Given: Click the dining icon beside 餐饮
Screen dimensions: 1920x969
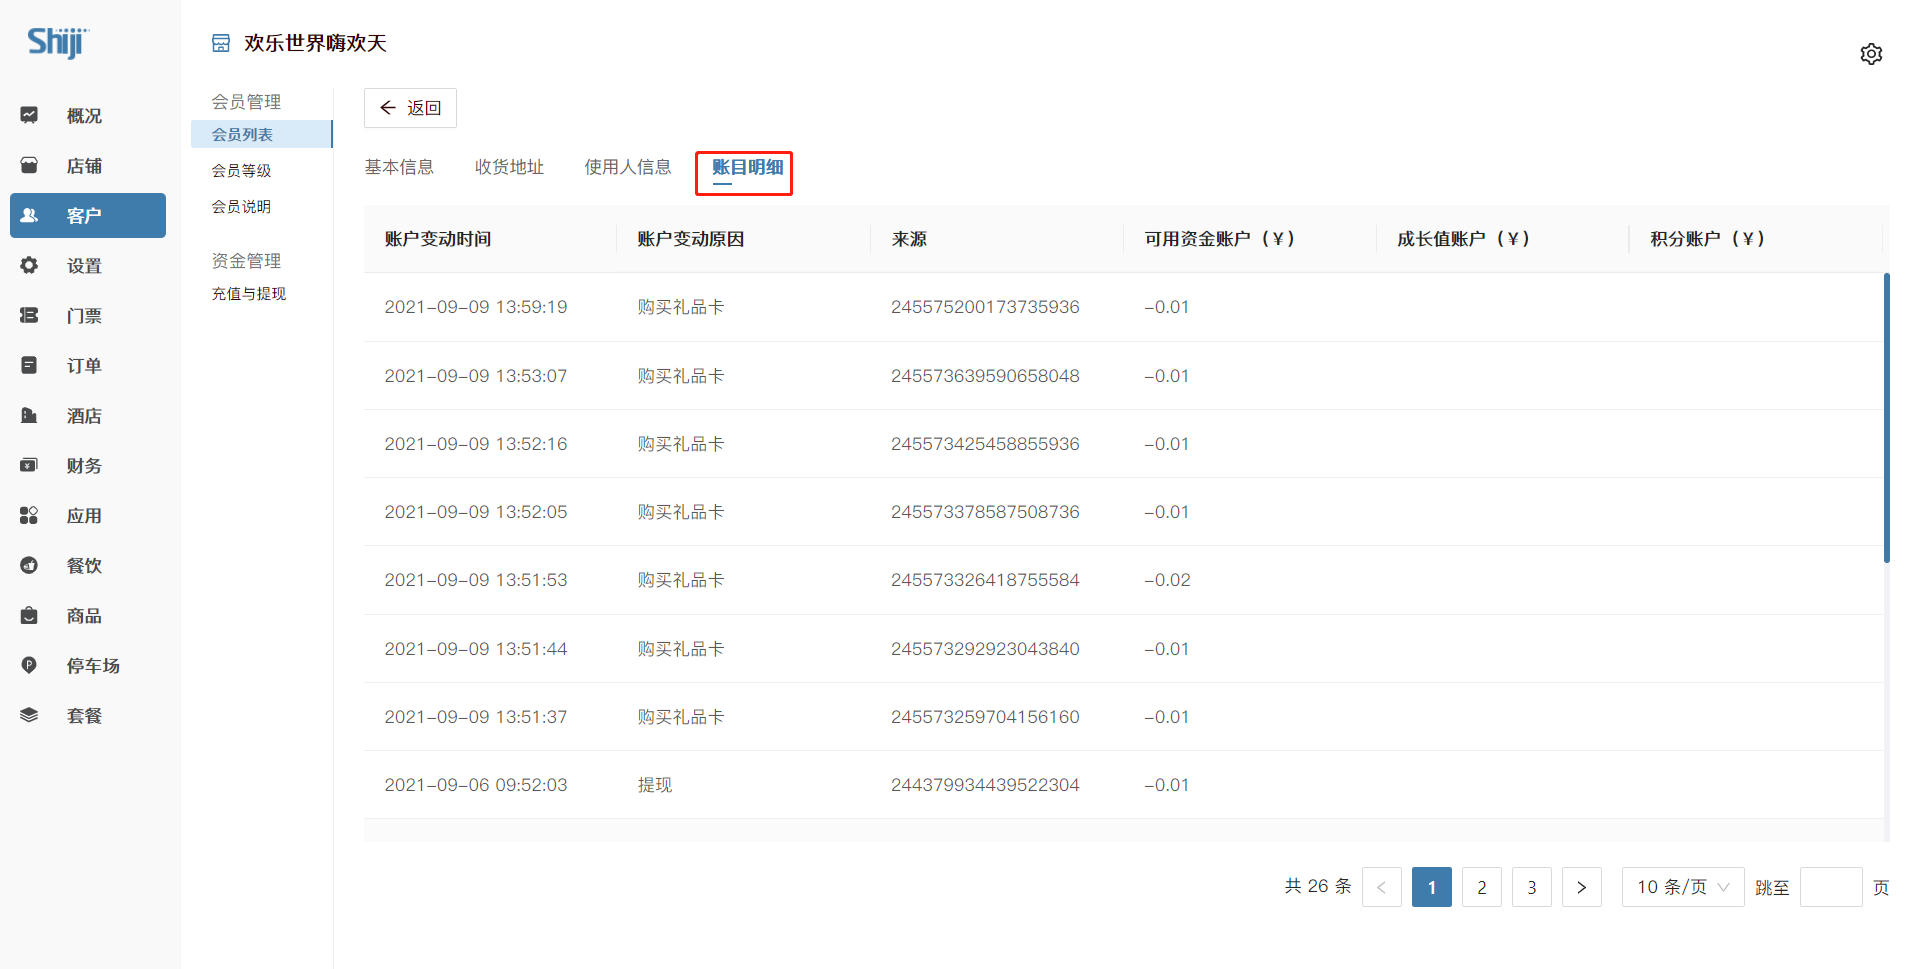Looking at the screenshot, I should [29, 565].
